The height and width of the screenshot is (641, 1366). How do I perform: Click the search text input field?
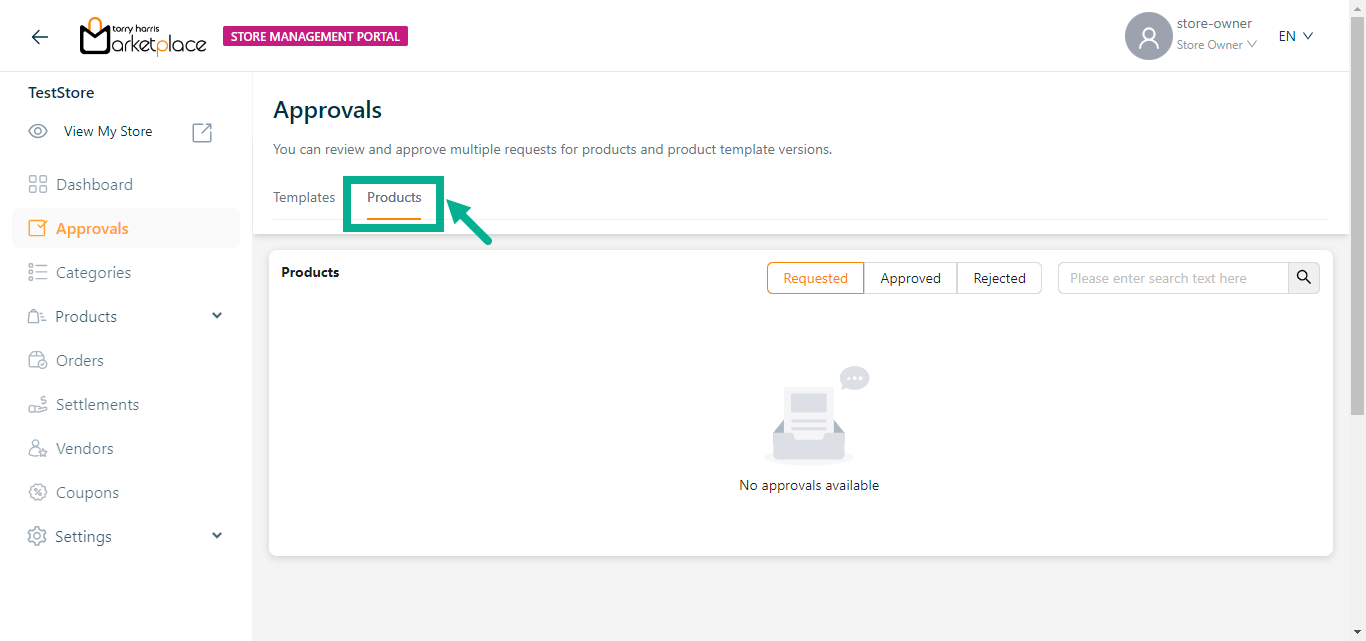[1173, 278]
